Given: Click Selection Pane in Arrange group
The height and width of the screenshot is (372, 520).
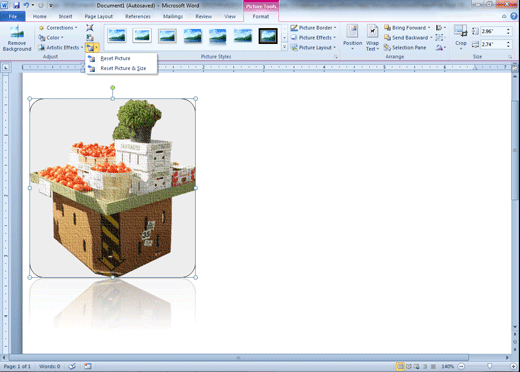Looking at the screenshot, I should (x=405, y=48).
